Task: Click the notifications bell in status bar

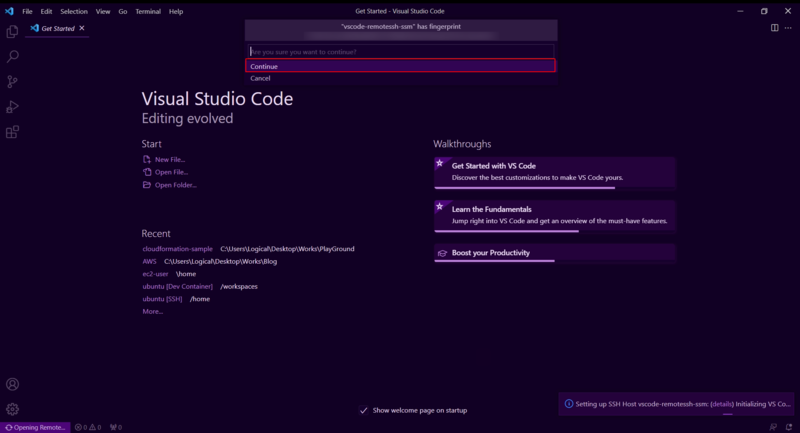Action: pyautogui.click(x=789, y=427)
